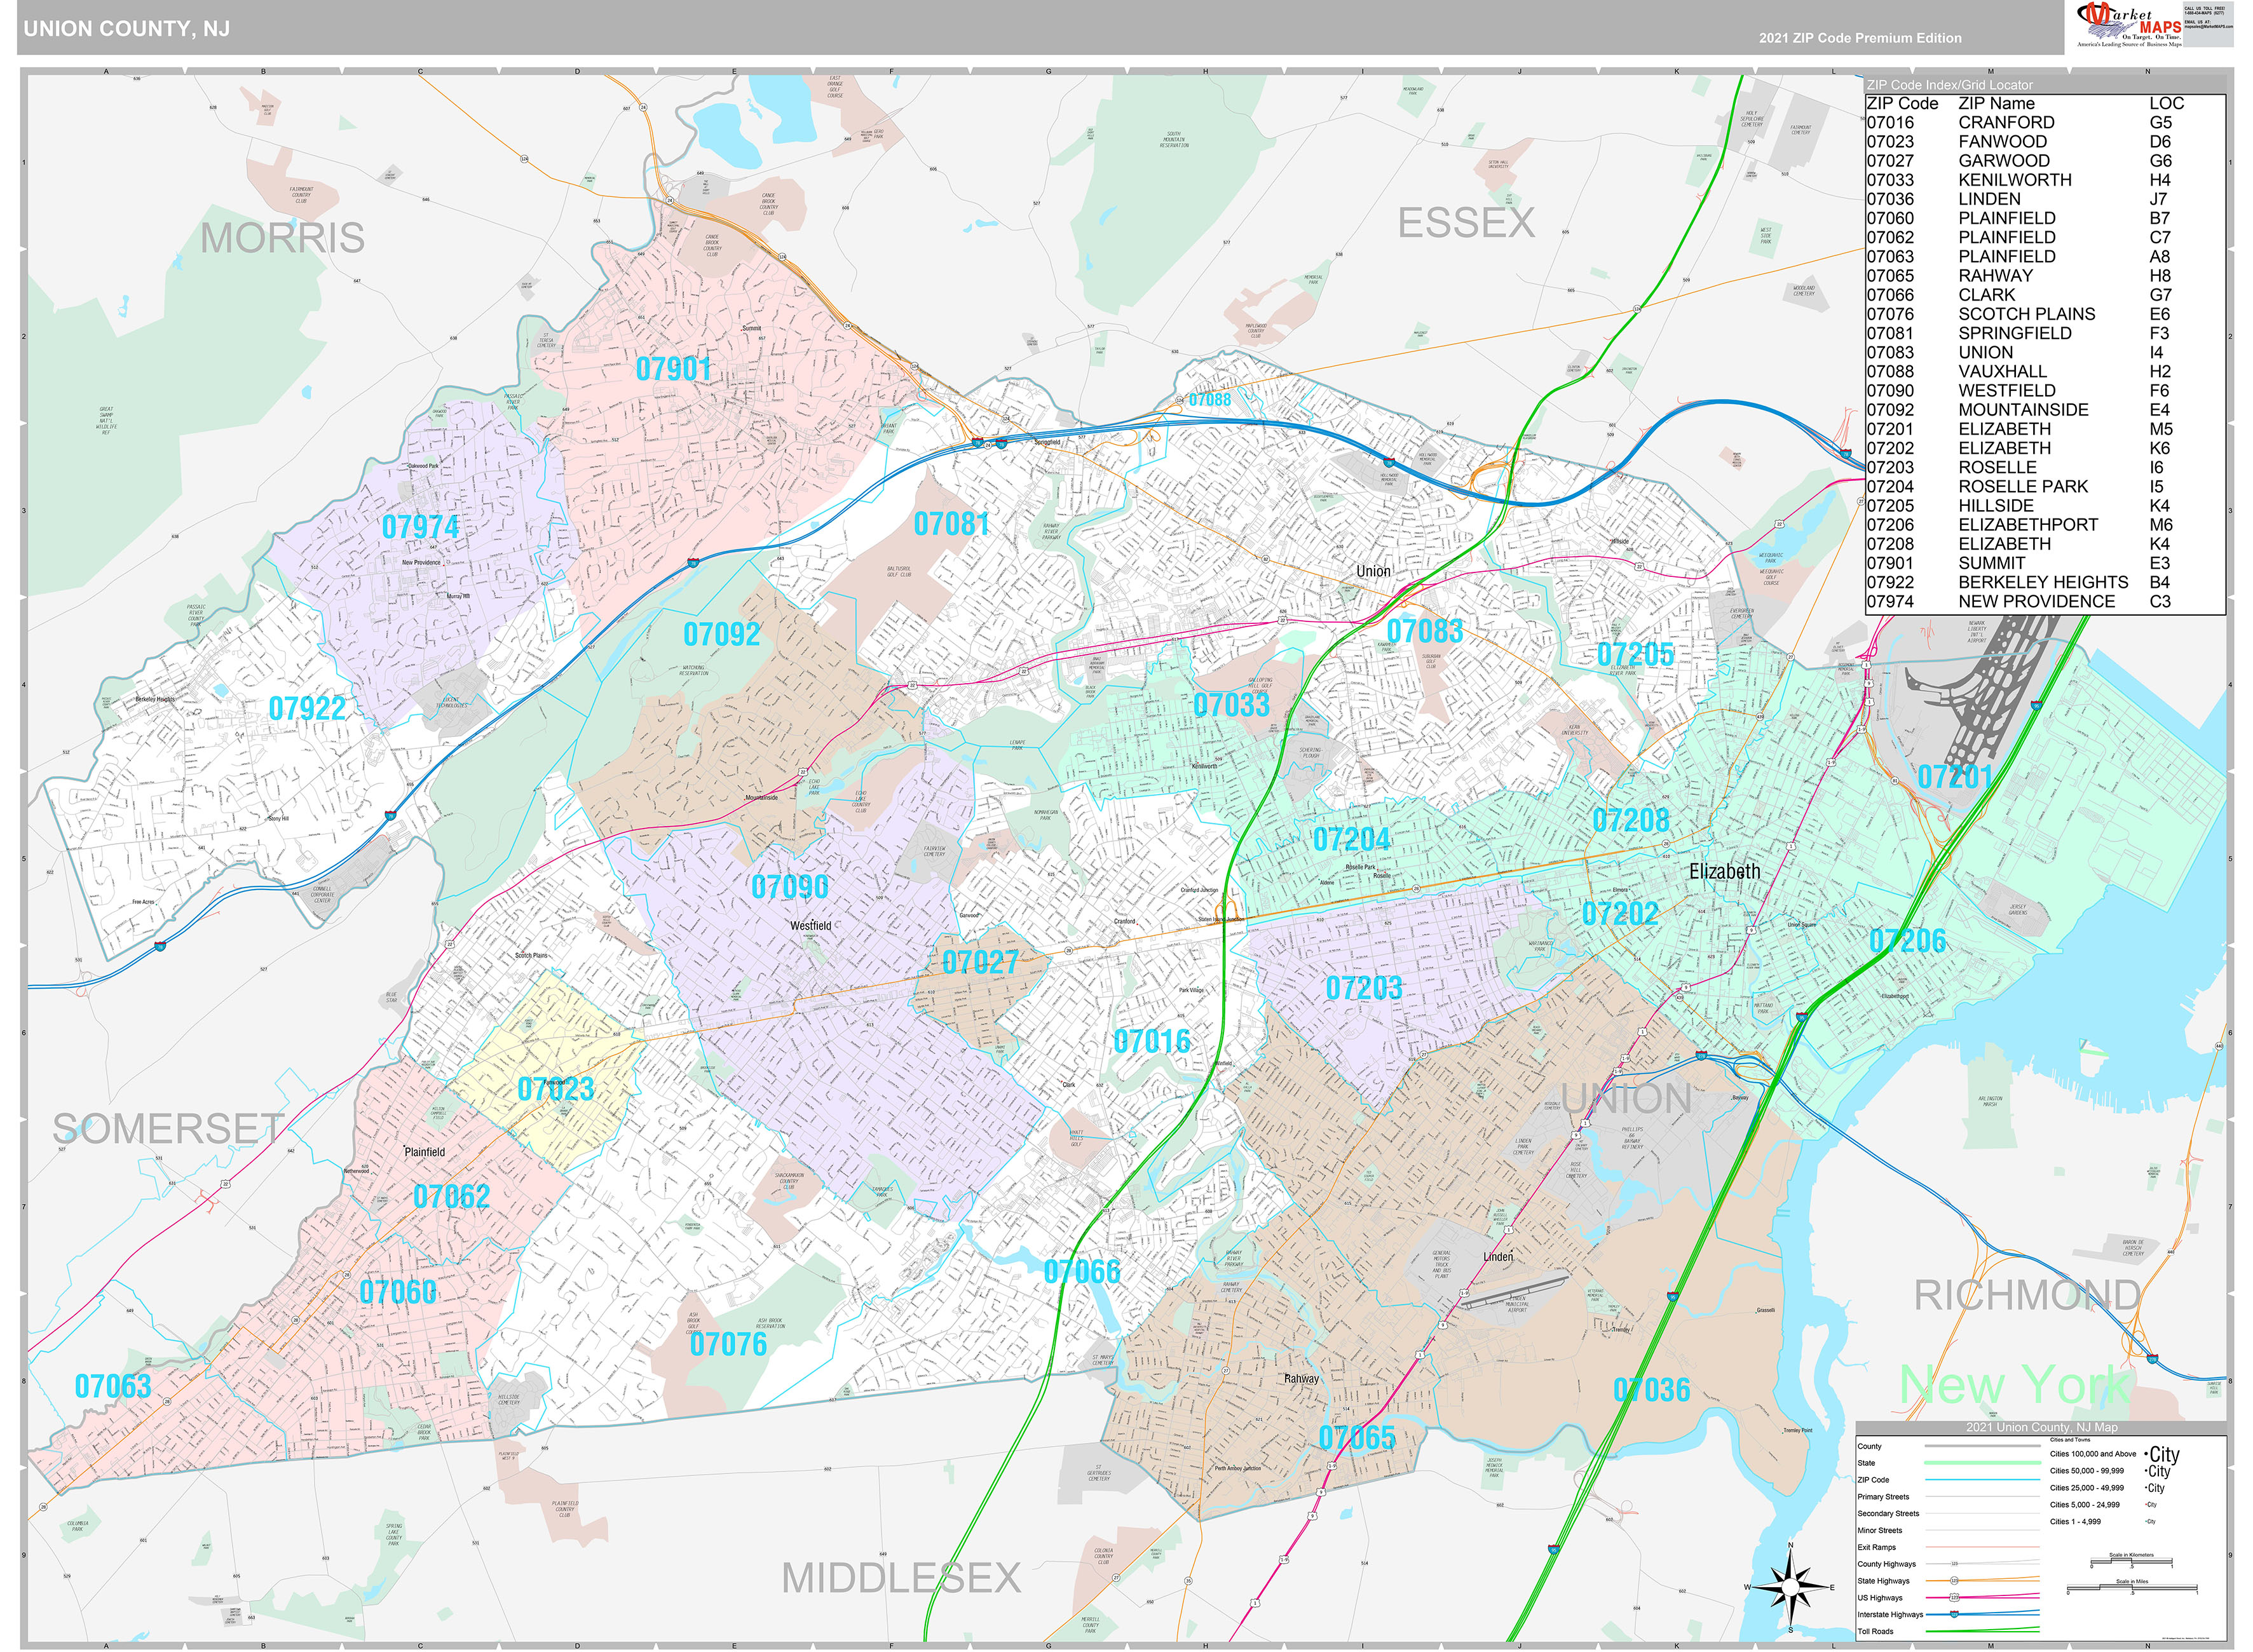Click the Westfield city label on the map
Image resolution: width=2253 pixels, height=1652 pixels.
(810, 926)
